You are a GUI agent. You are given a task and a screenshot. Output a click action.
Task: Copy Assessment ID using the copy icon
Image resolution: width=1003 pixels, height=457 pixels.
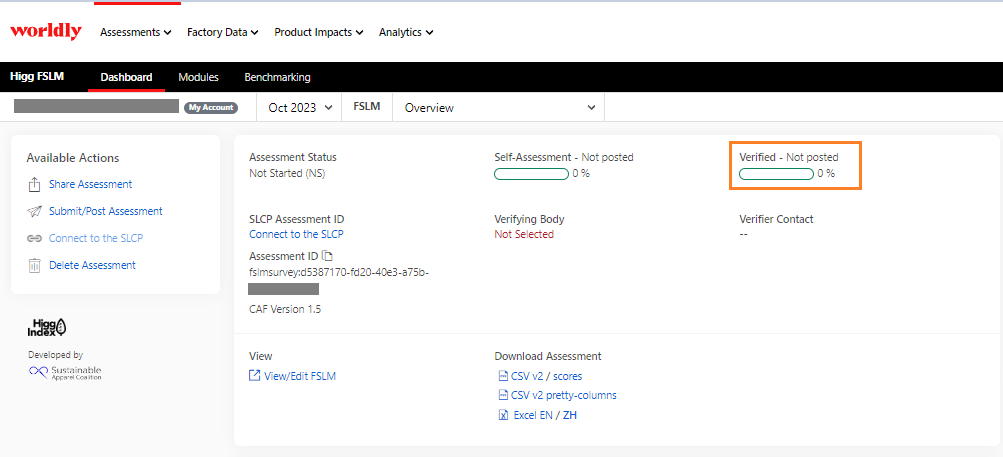[326, 256]
